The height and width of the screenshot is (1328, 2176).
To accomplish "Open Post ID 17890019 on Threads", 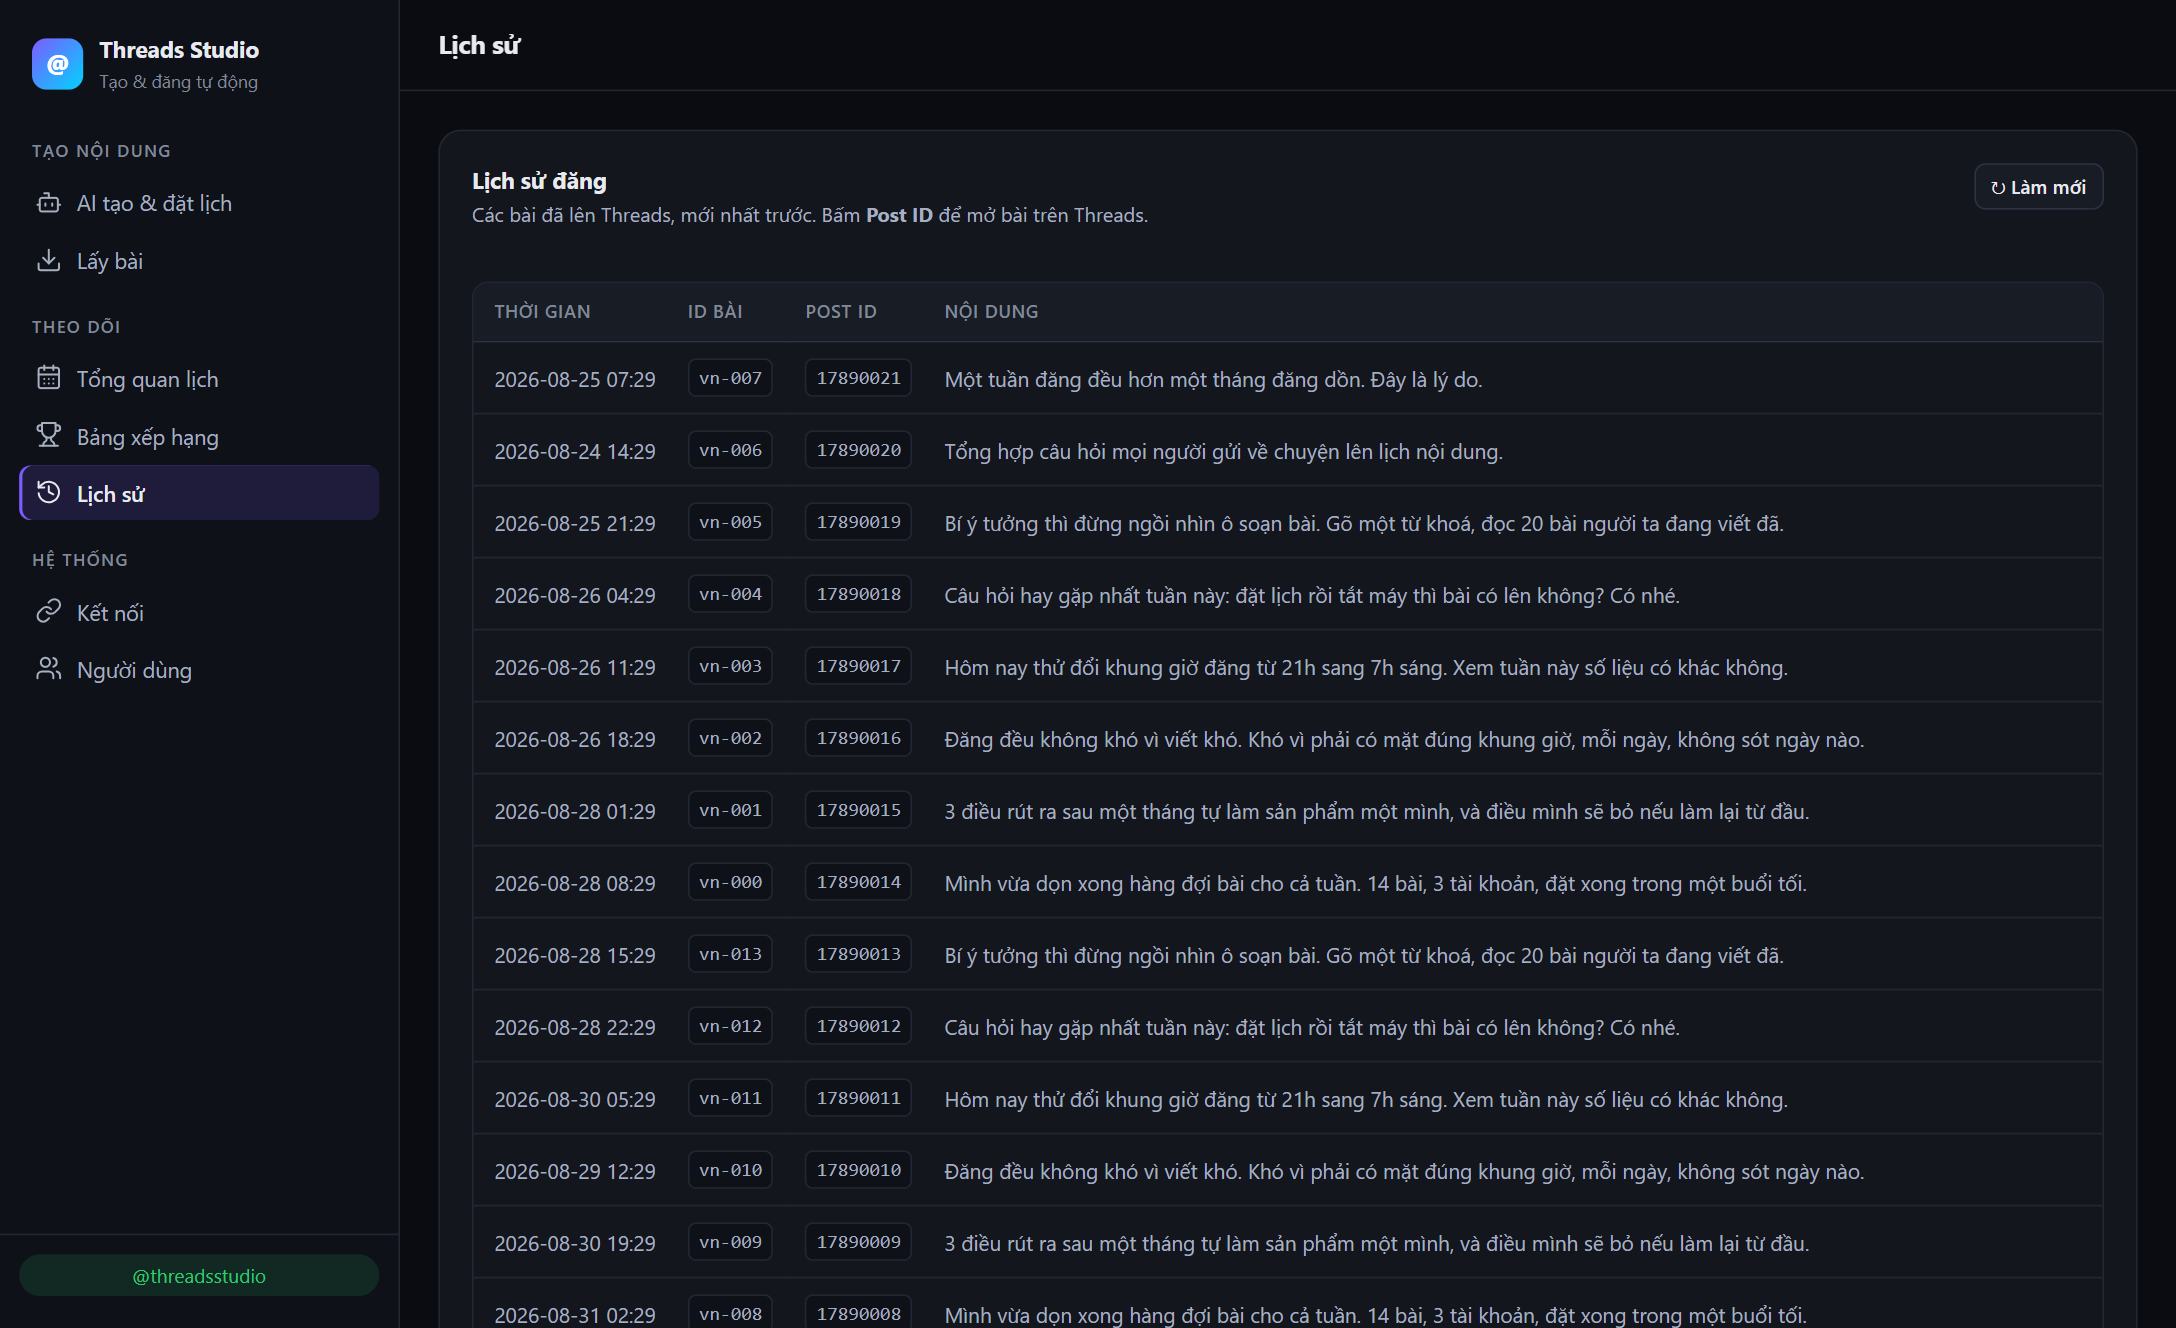I will pyautogui.click(x=858, y=522).
